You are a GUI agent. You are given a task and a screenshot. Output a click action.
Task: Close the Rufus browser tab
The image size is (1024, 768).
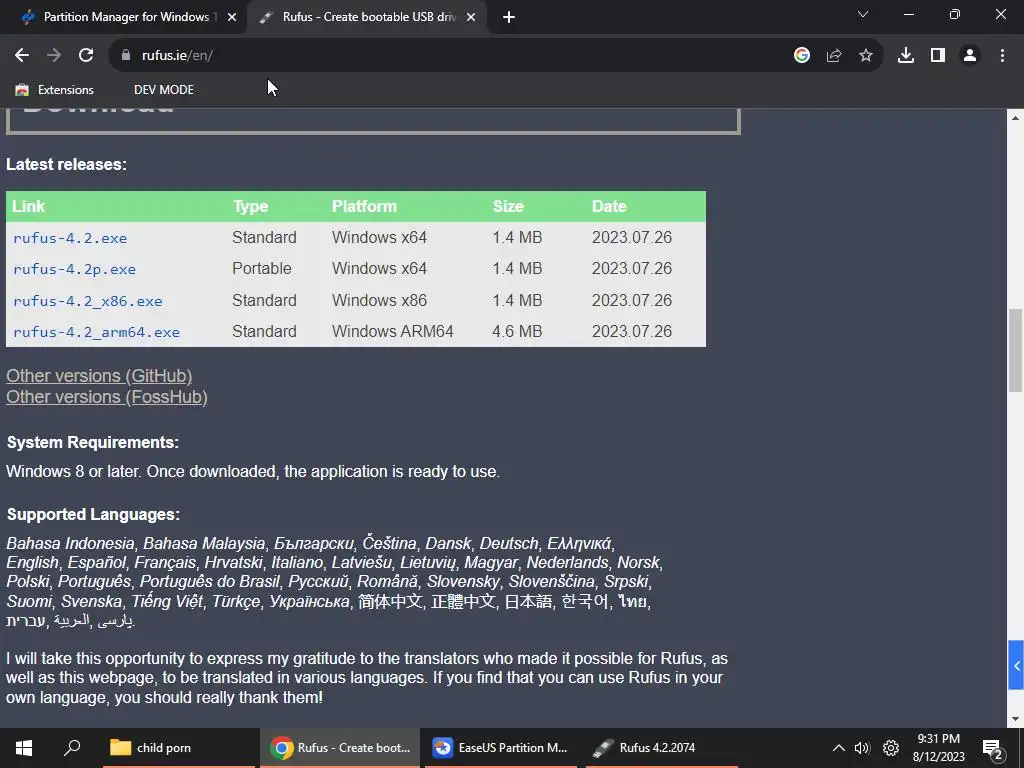pyautogui.click(x=471, y=18)
